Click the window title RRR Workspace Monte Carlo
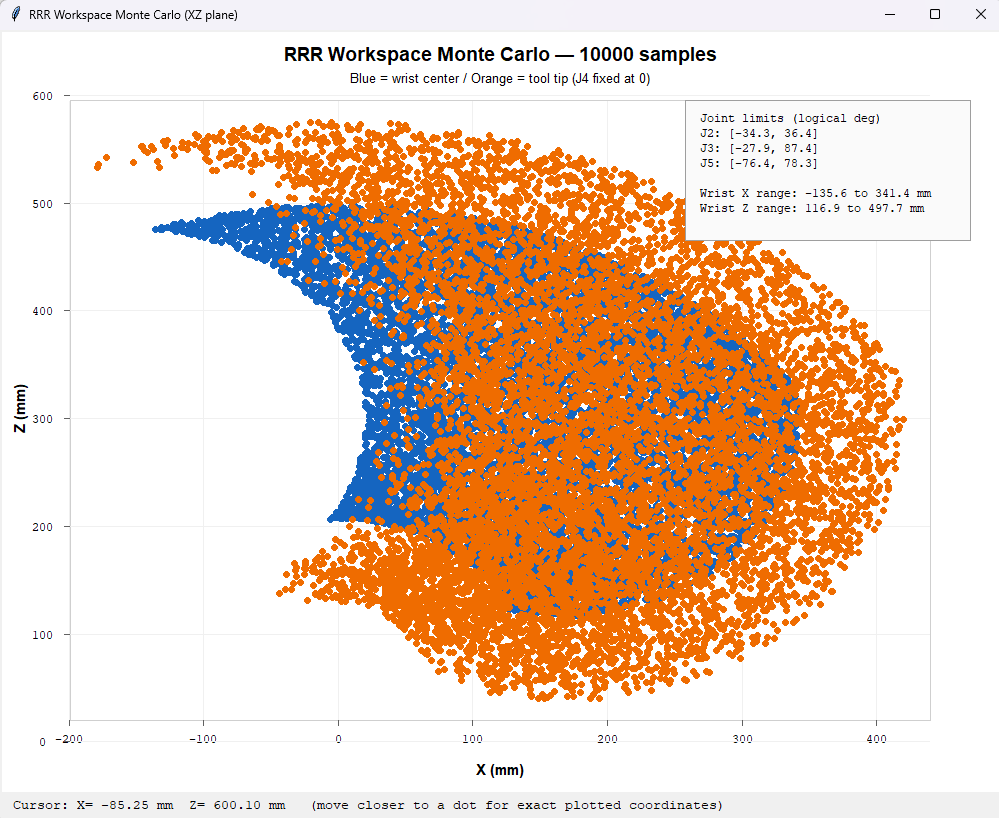This screenshot has height=818, width=999. pos(129,14)
